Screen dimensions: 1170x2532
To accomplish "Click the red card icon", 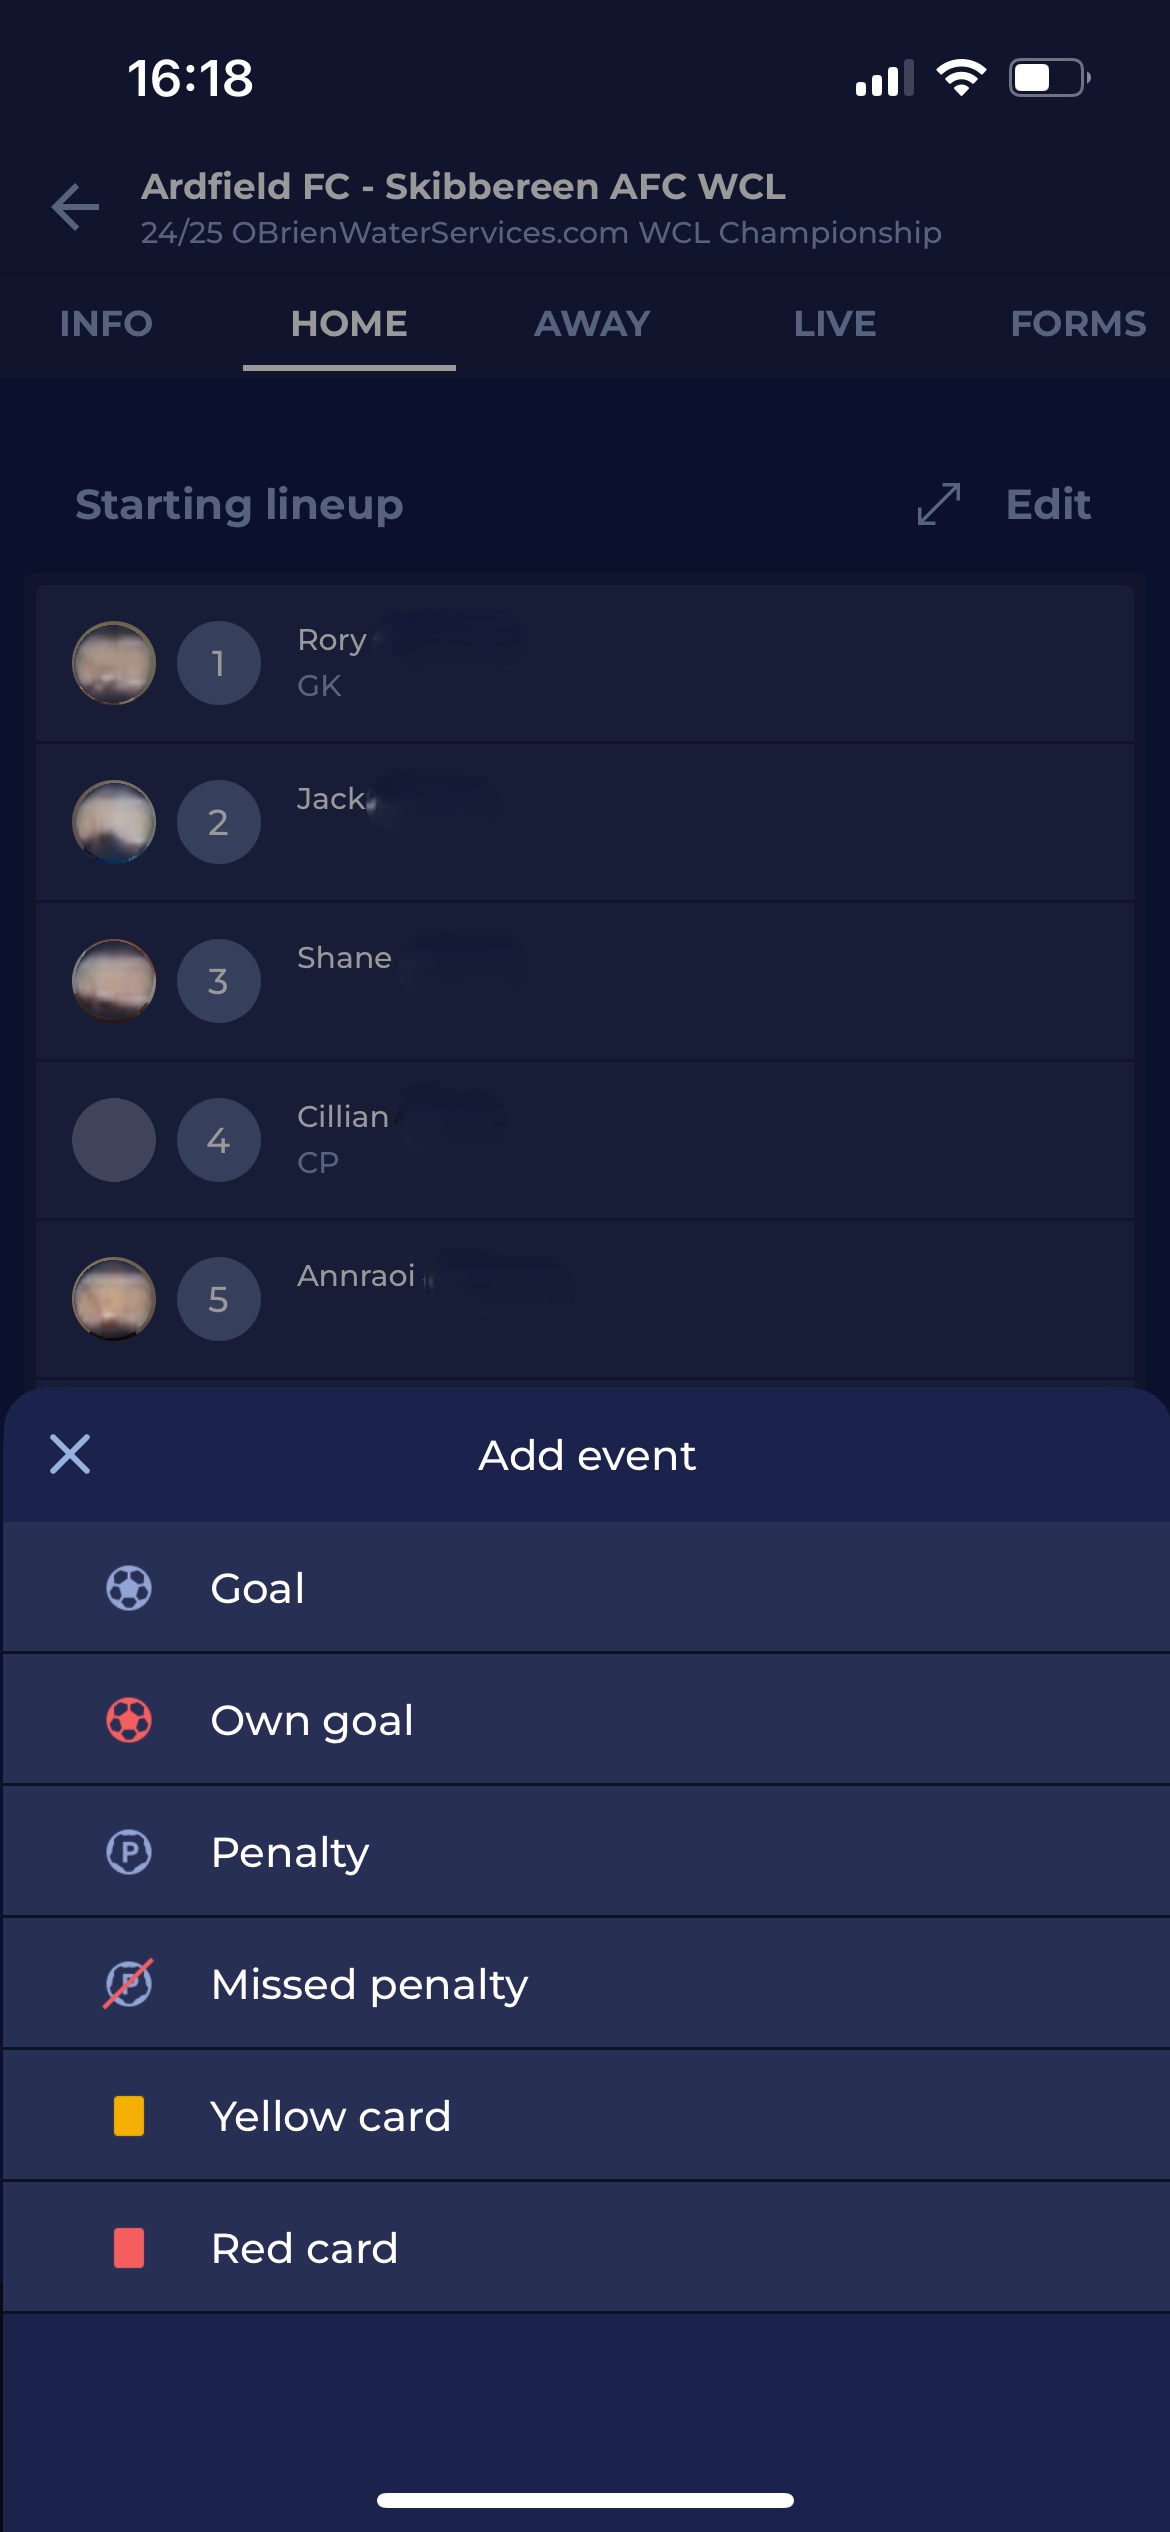I will click(129, 2248).
